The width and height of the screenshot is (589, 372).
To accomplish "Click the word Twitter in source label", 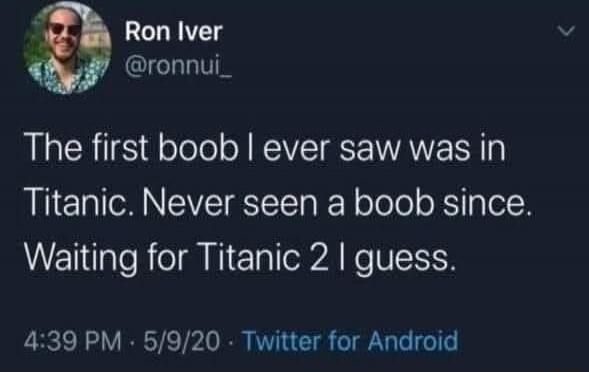I will [283, 341].
